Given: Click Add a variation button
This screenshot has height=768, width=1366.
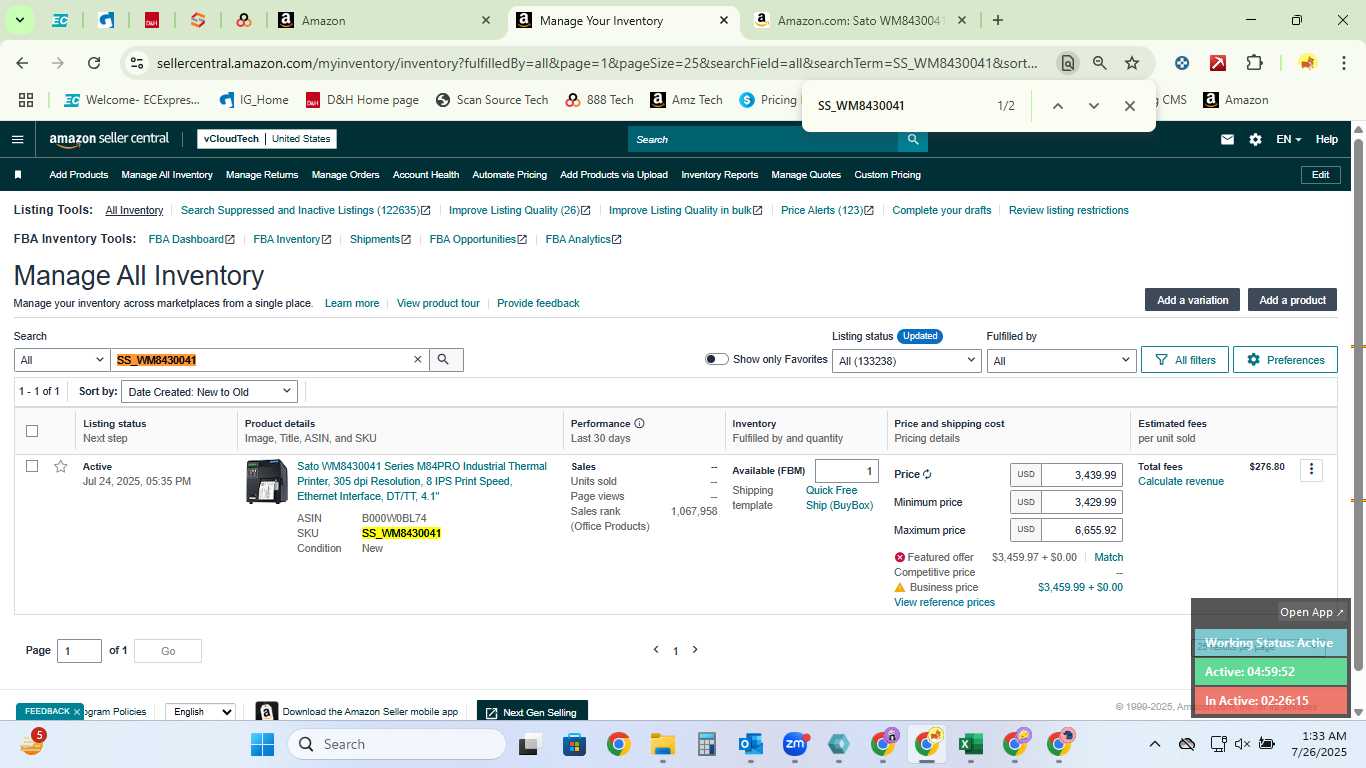Looking at the screenshot, I should tap(1192, 300).
